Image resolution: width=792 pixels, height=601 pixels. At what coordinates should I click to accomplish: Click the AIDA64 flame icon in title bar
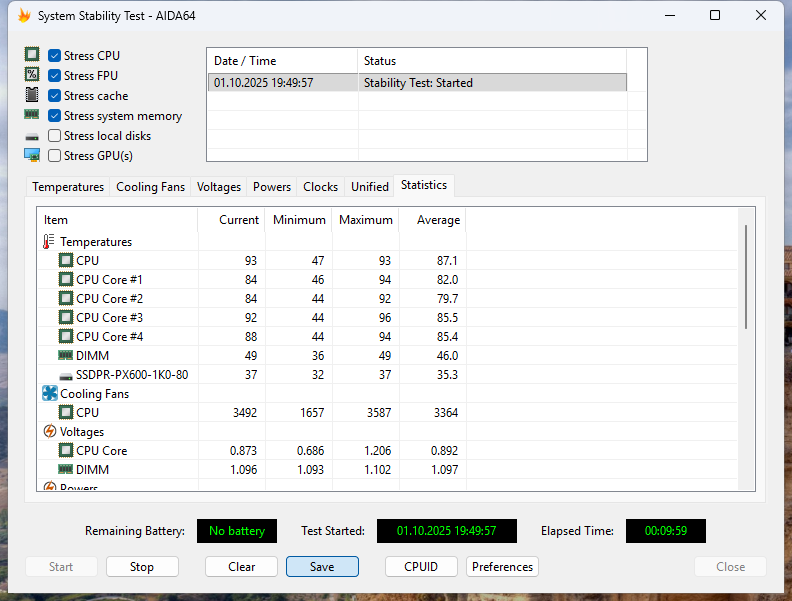coord(24,16)
